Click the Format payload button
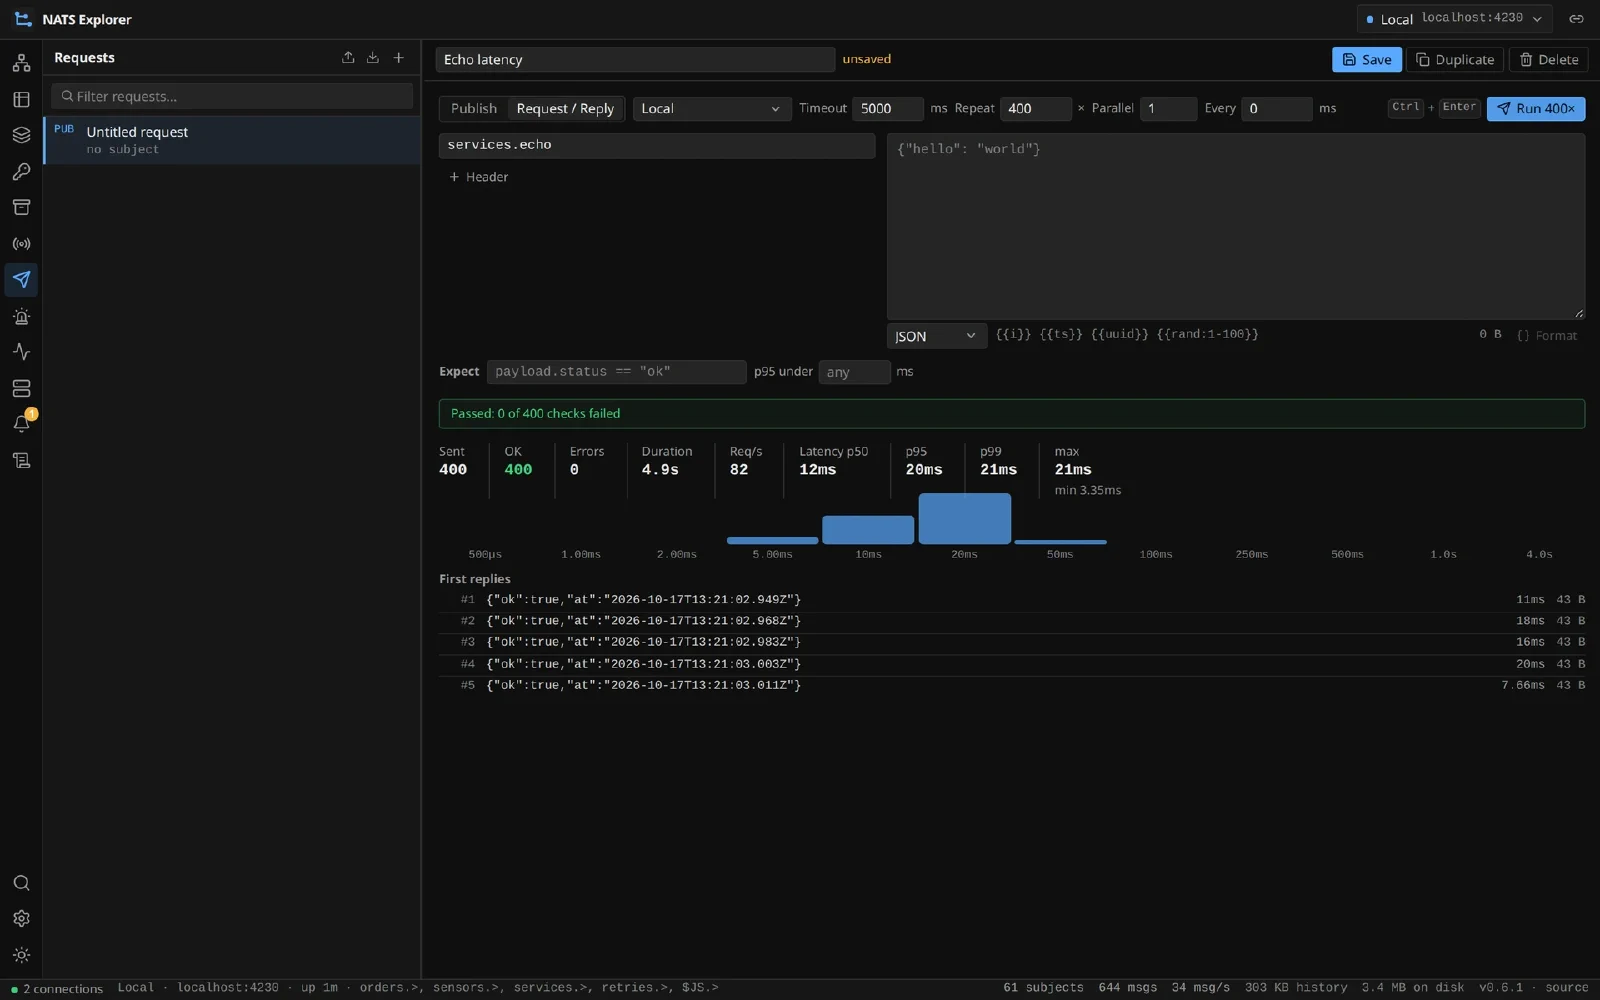 1547,336
